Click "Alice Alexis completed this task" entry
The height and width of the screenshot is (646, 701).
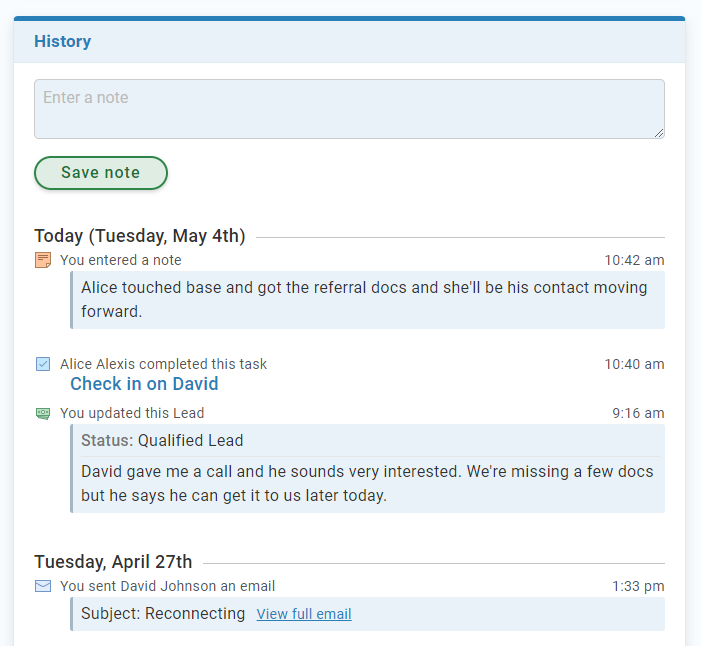(163, 364)
